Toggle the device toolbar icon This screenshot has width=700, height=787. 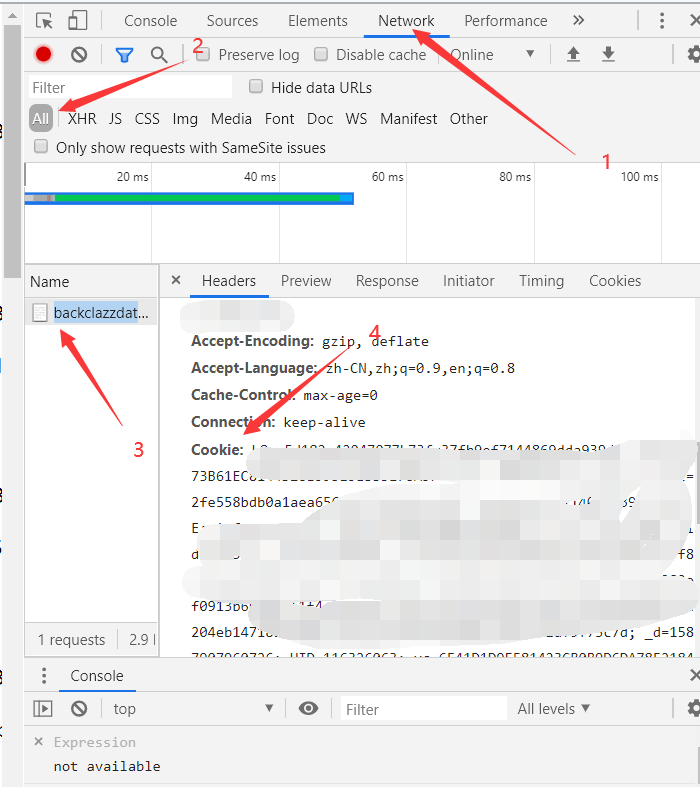[77, 21]
